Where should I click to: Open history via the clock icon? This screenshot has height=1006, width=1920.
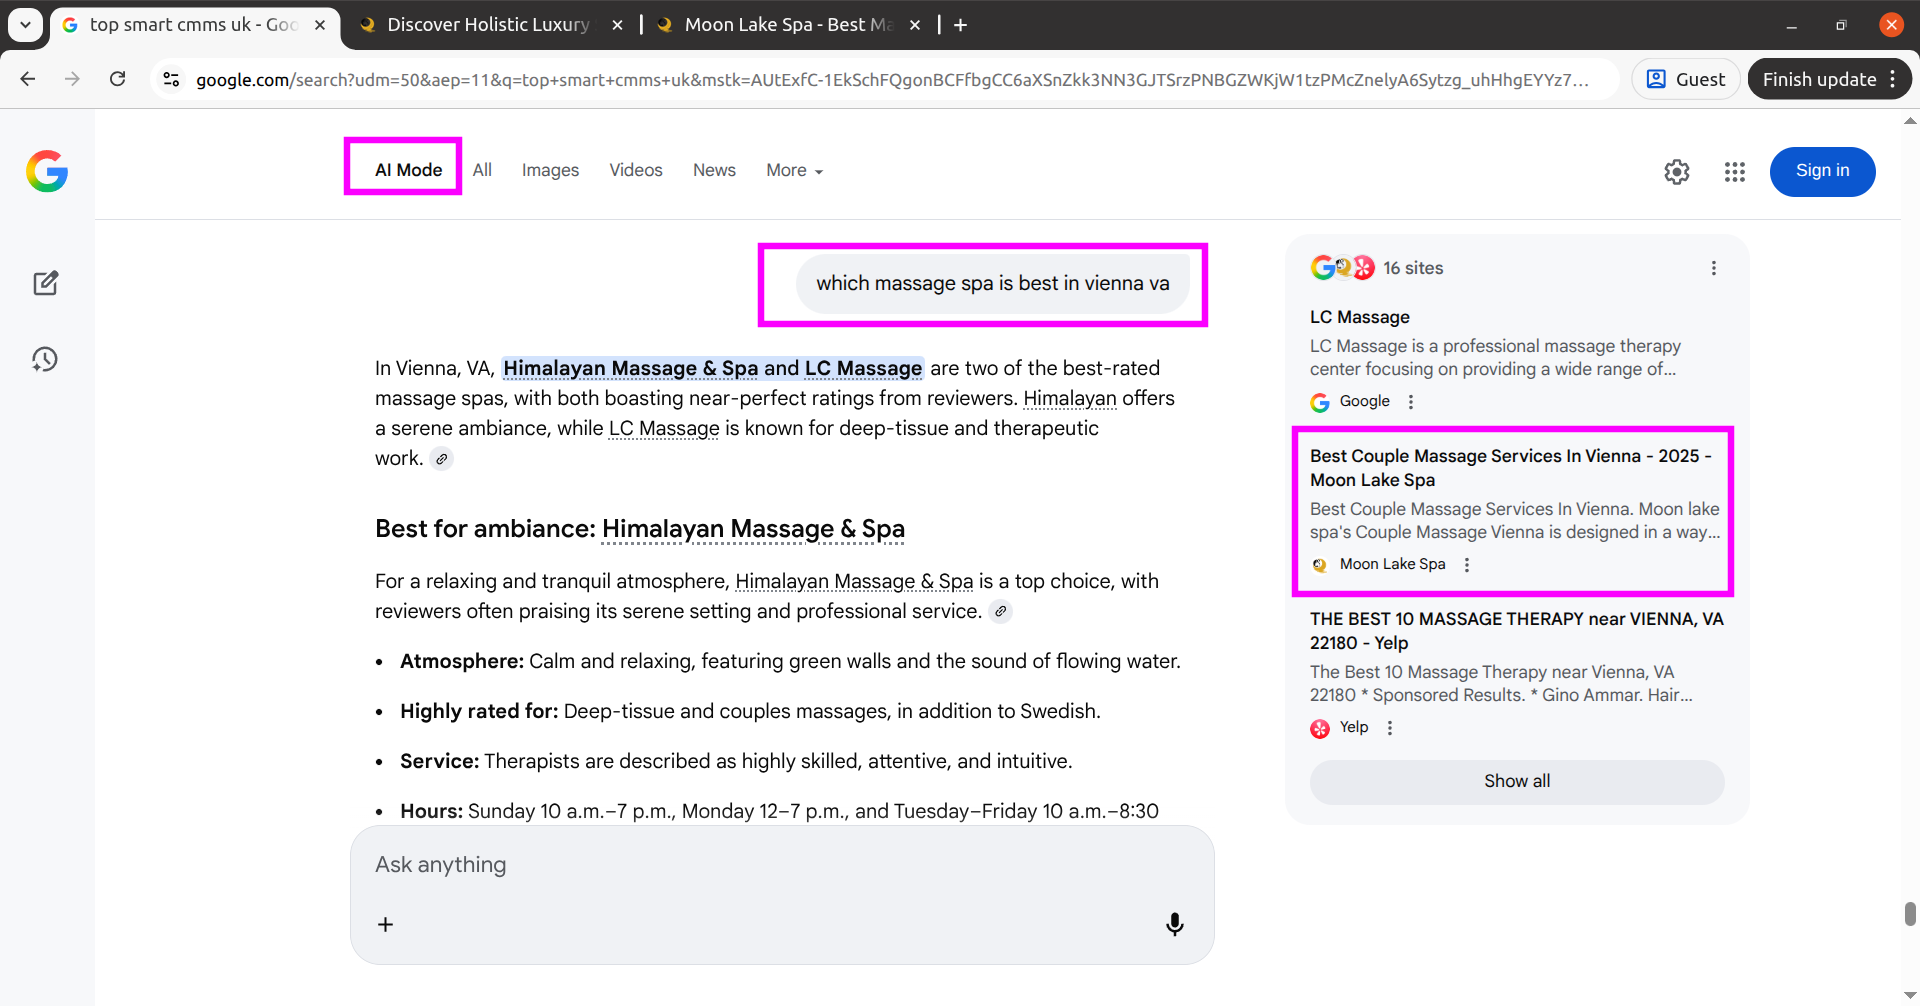pyautogui.click(x=46, y=359)
